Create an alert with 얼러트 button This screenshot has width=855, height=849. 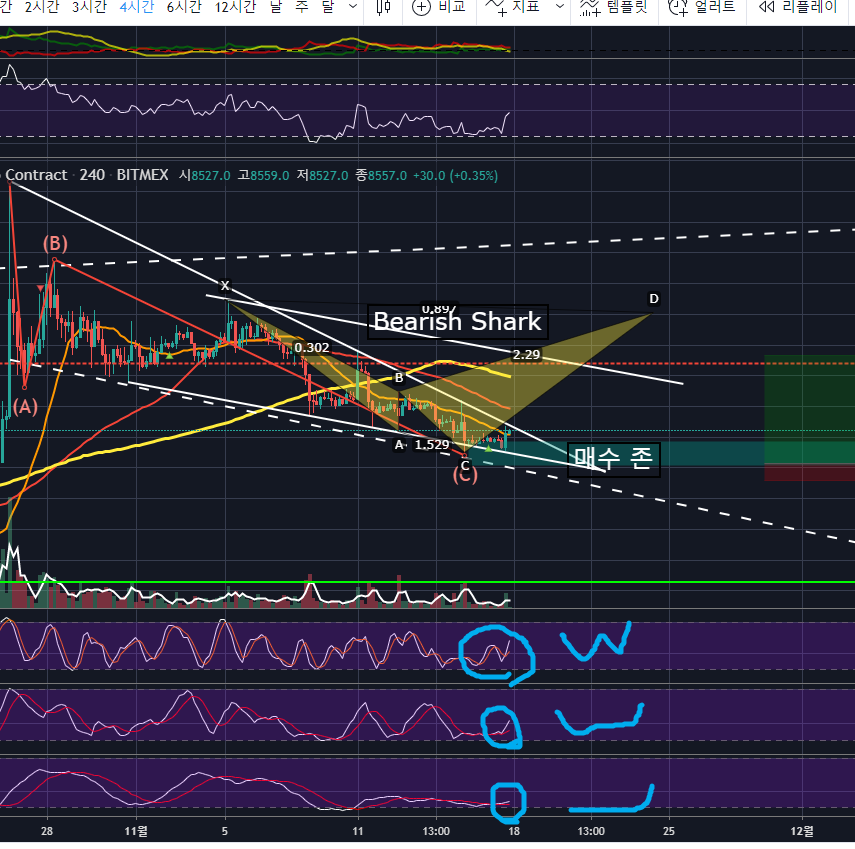click(x=702, y=7)
